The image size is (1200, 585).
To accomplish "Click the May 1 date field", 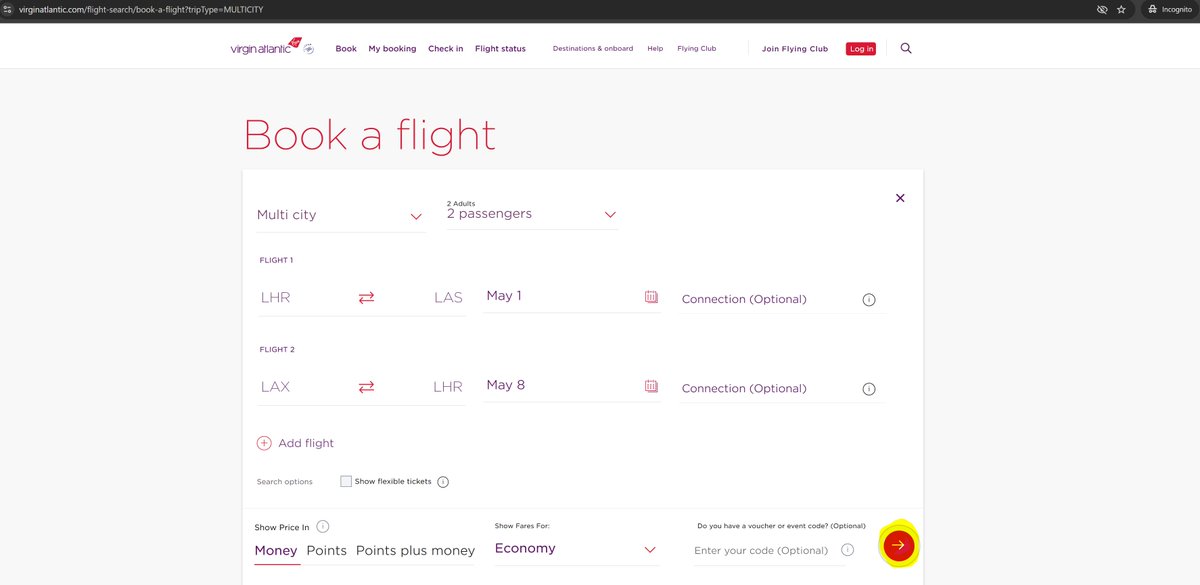I will [572, 297].
